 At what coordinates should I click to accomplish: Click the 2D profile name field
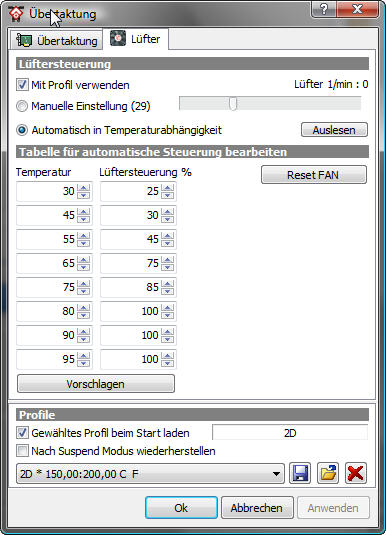(x=290, y=433)
